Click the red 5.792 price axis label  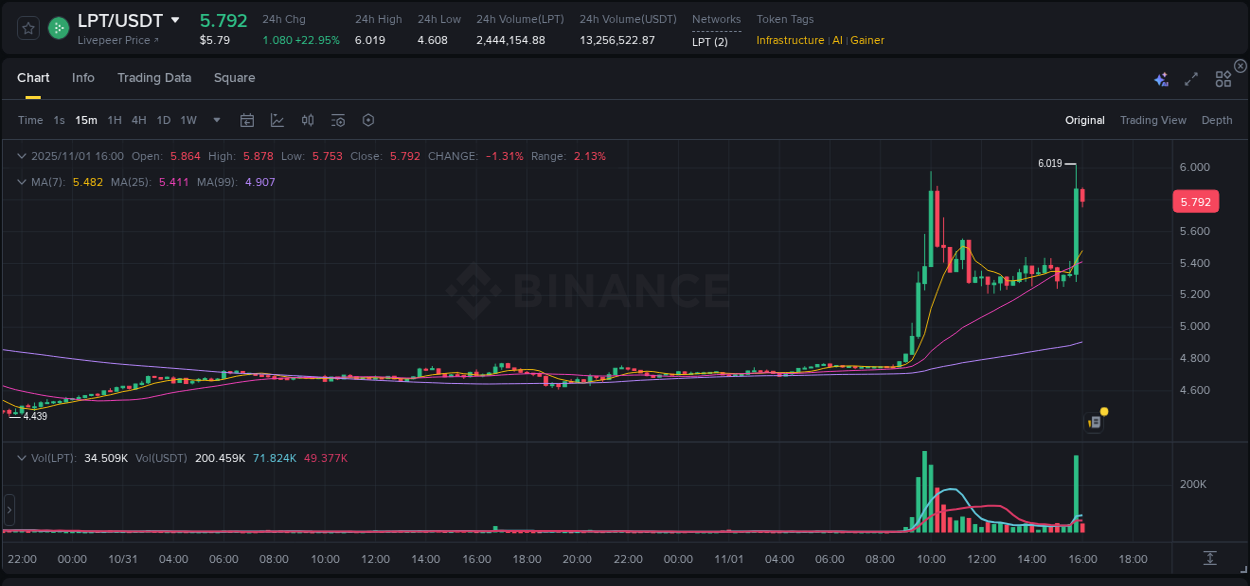coord(1196,201)
